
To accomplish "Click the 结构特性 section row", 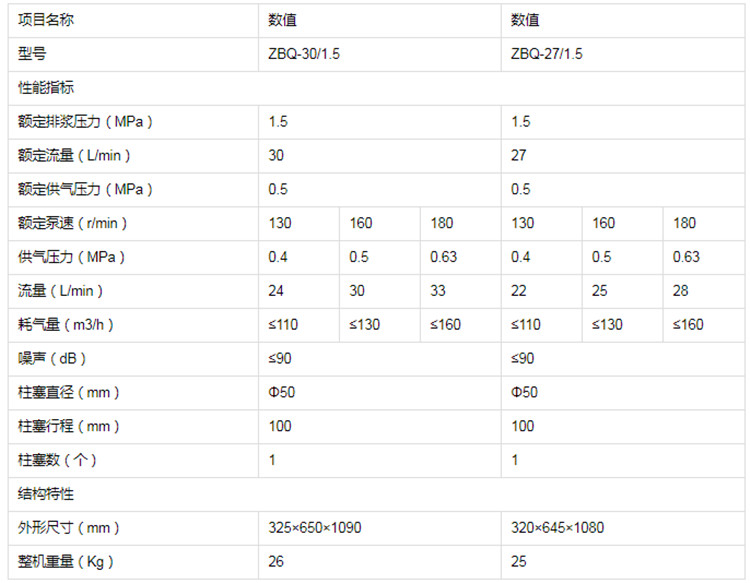I will pos(45,494).
